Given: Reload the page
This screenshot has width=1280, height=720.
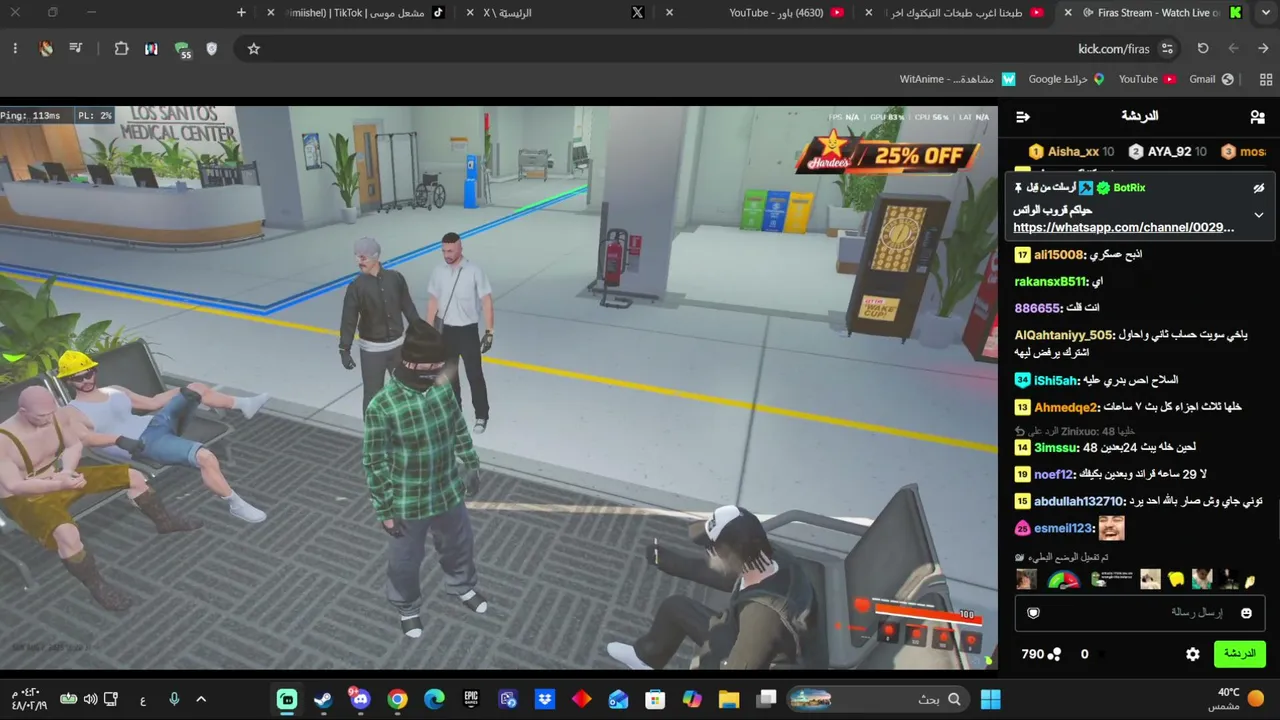Looking at the screenshot, I should 1203,48.
